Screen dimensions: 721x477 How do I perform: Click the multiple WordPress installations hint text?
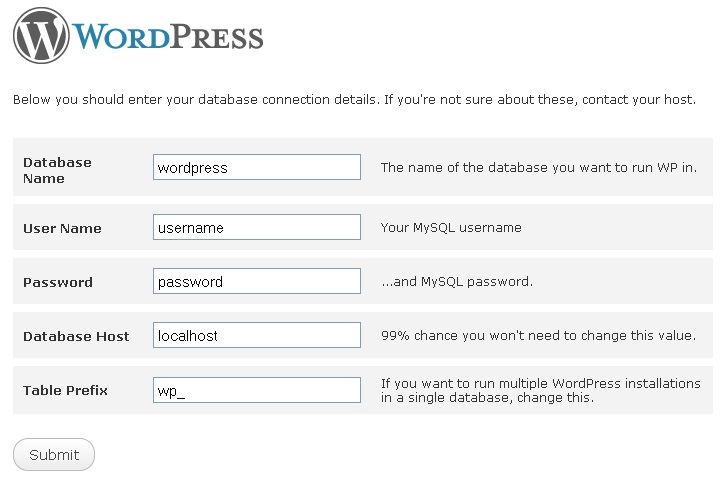[x=540, y=390]
